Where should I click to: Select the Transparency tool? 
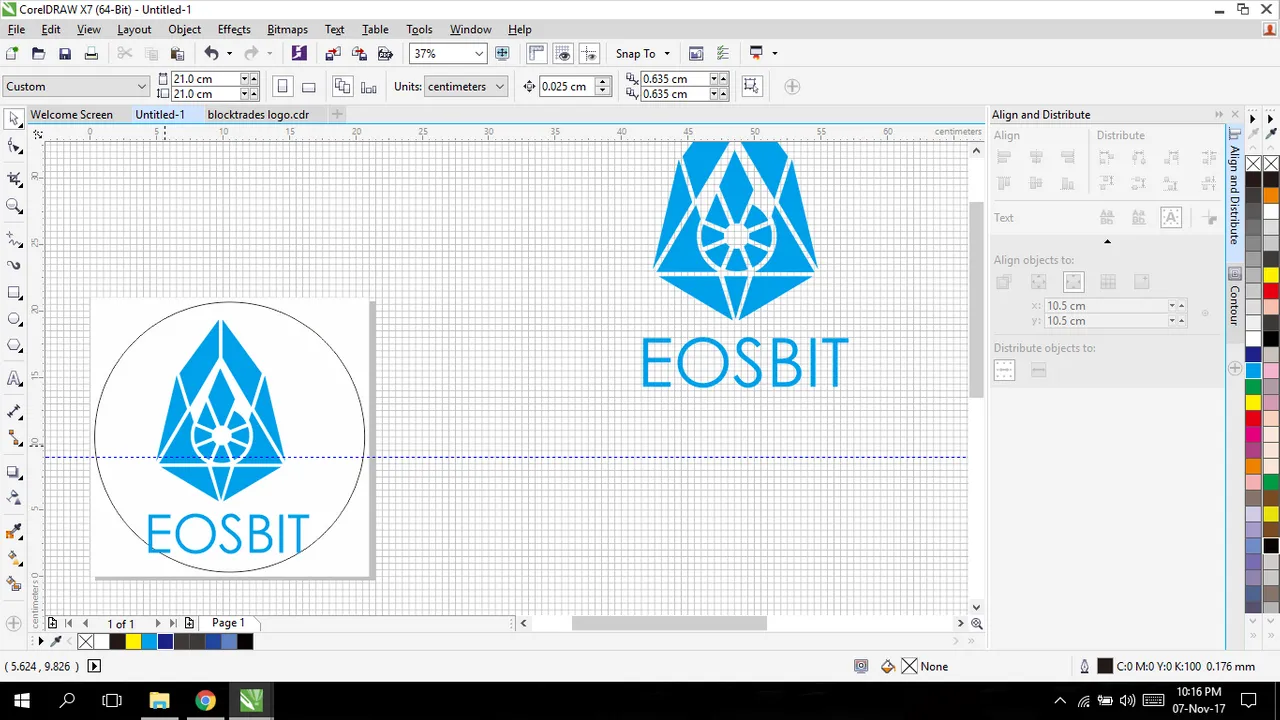[x=14, y=498]
